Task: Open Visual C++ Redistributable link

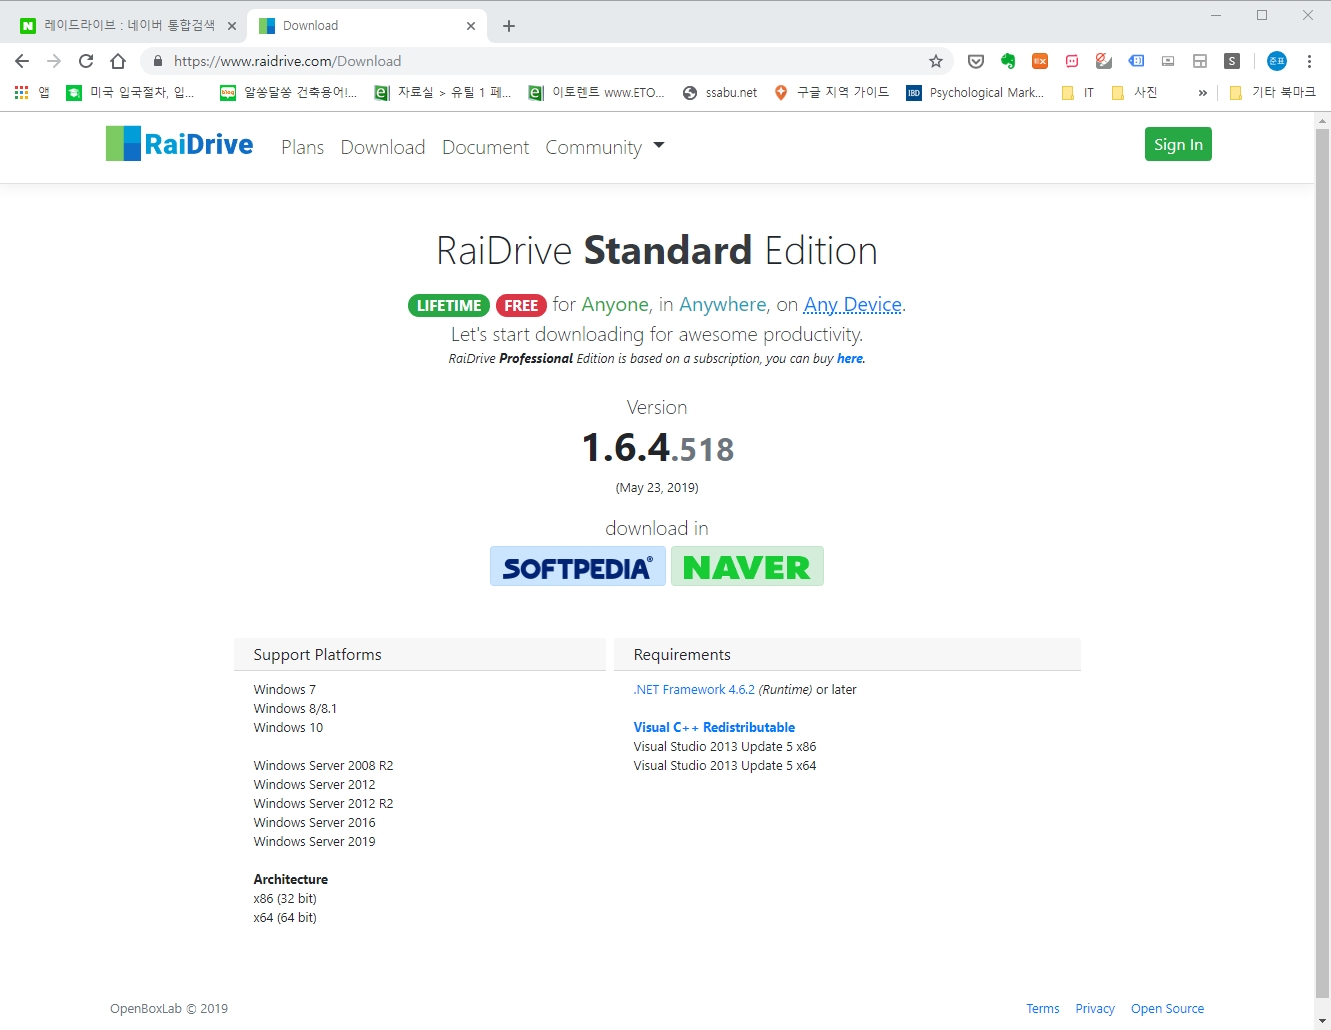Action: [x=714, y=728]
